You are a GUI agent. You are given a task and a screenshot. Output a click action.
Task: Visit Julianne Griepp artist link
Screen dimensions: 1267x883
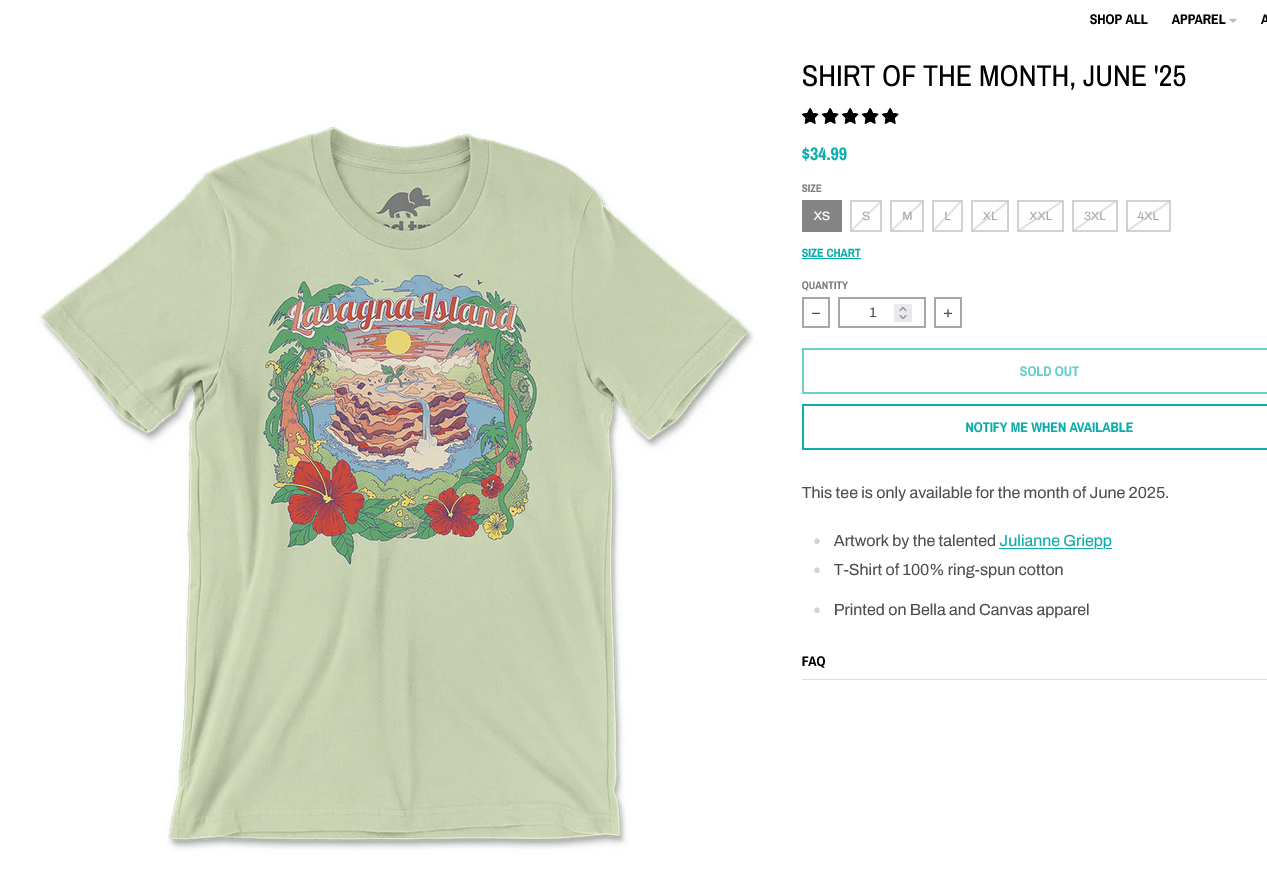(x=1055, y=541)
